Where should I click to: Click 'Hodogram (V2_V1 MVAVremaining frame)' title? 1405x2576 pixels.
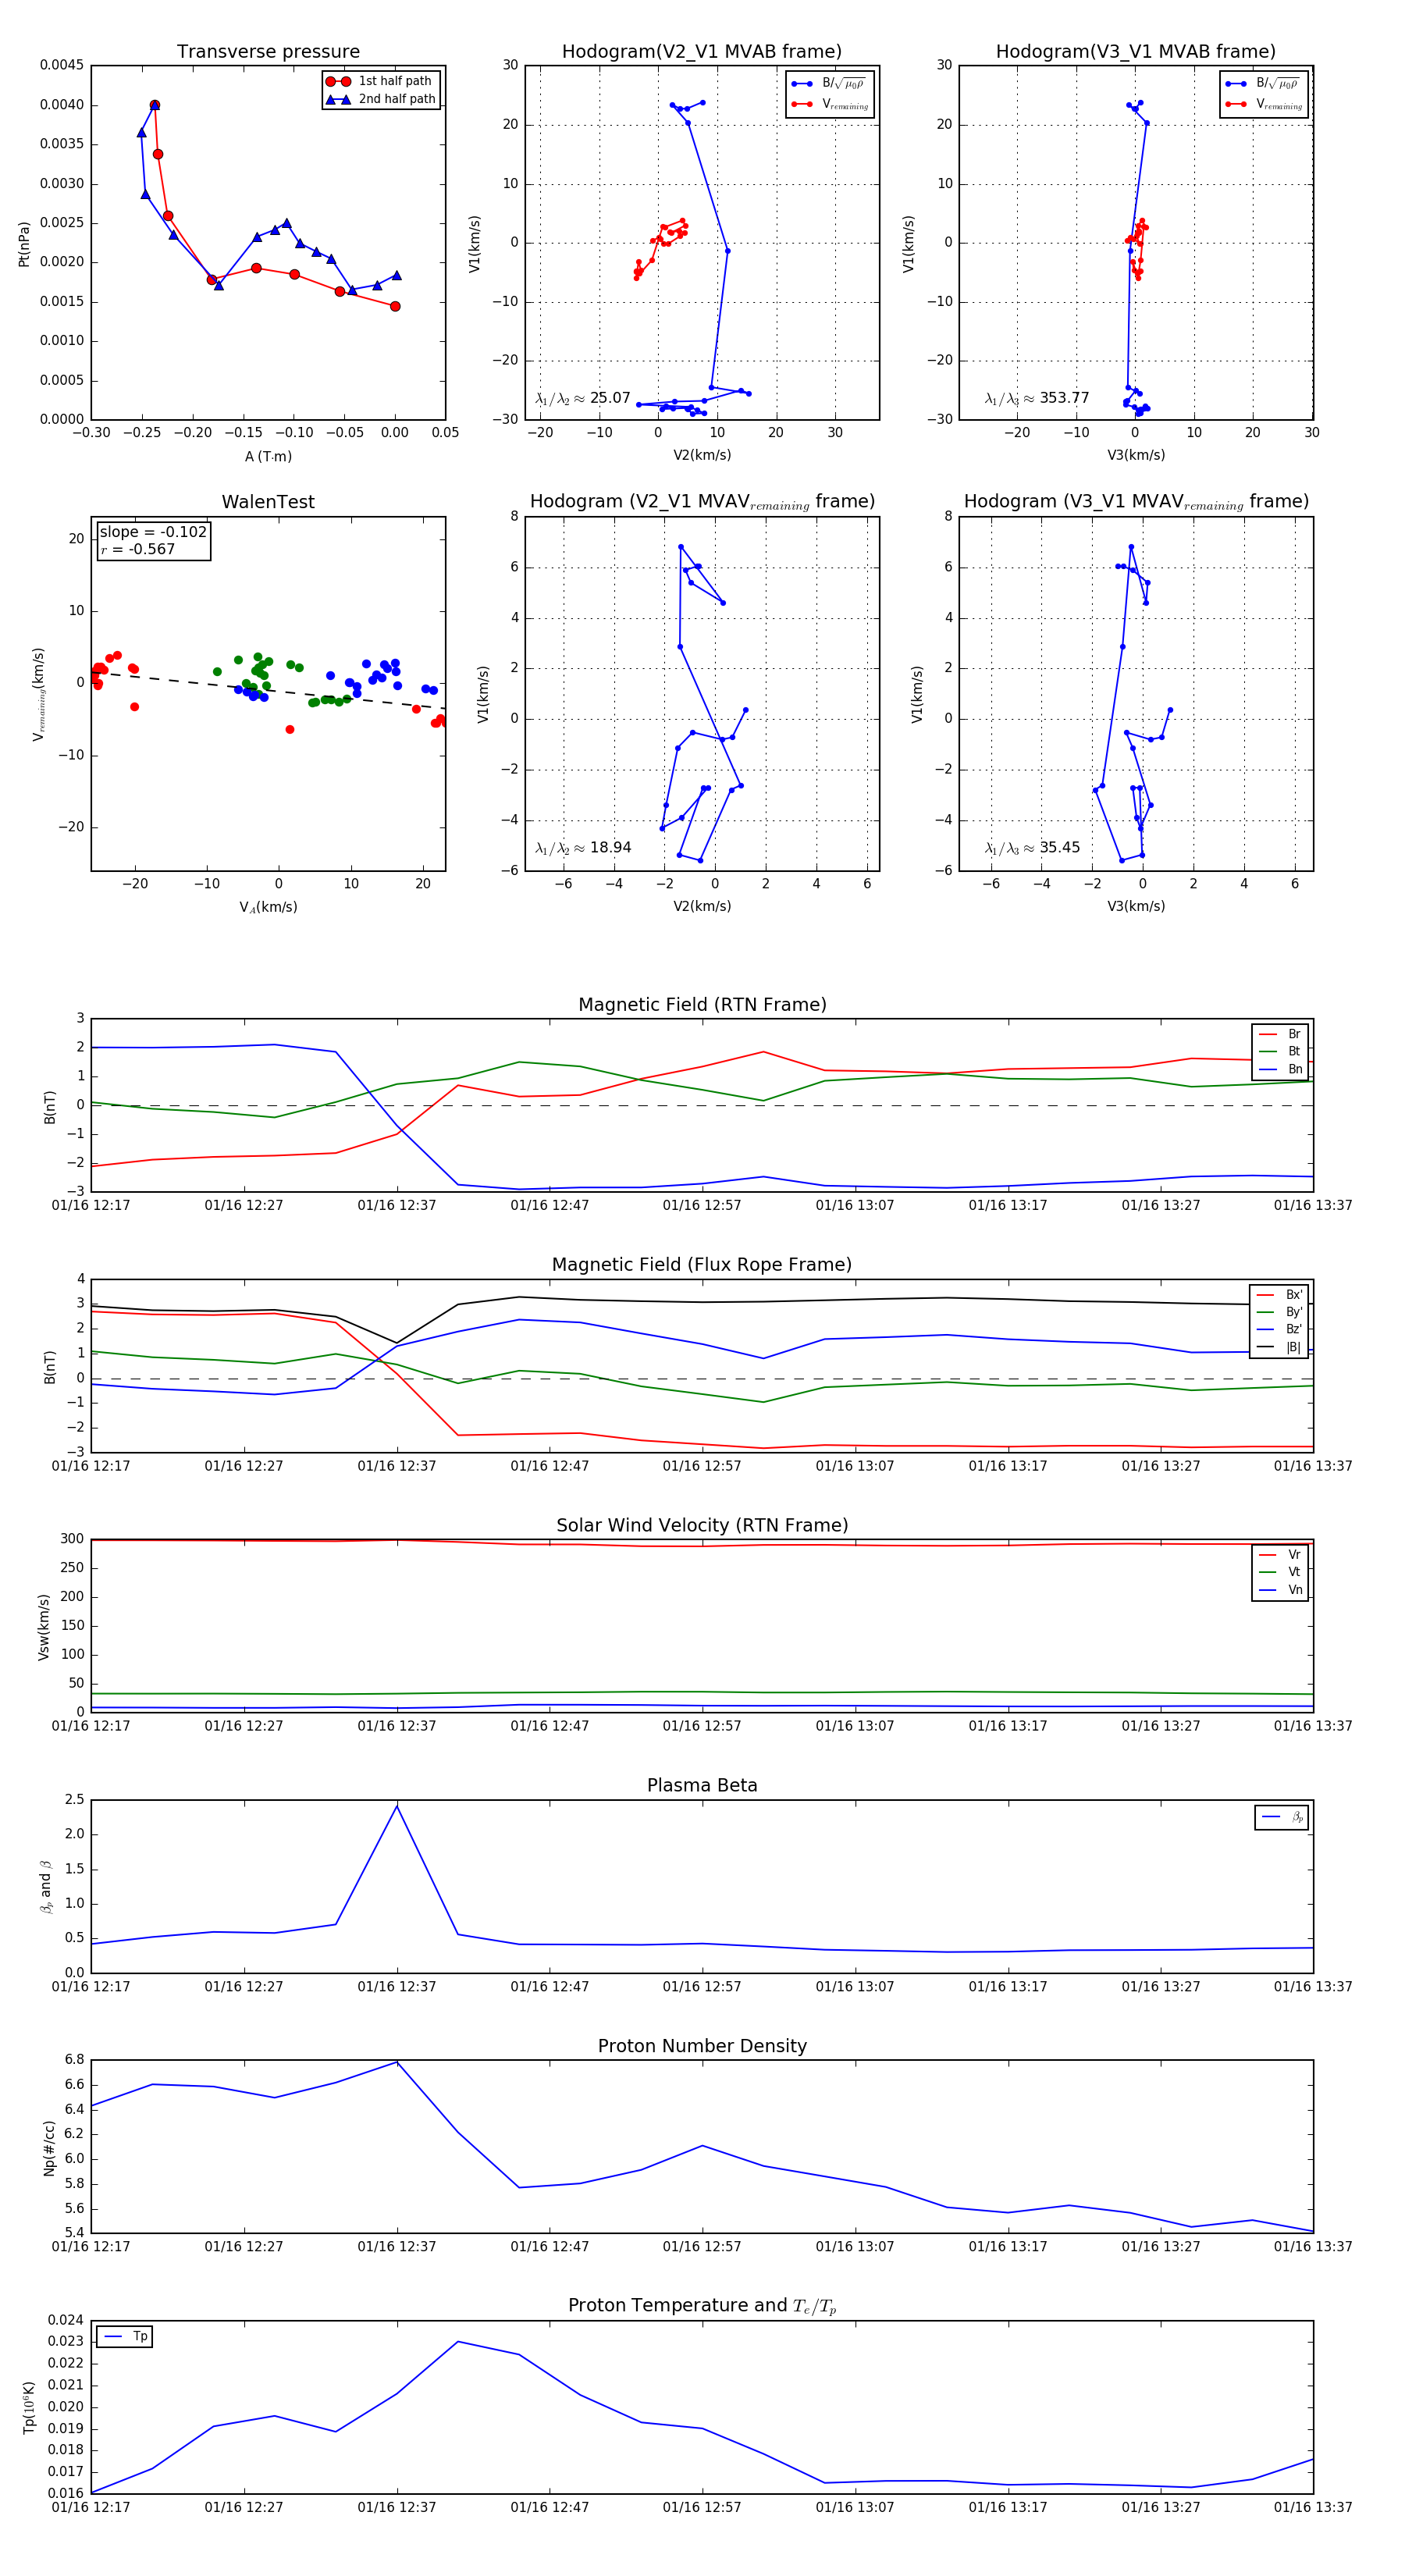click(702, 502)
